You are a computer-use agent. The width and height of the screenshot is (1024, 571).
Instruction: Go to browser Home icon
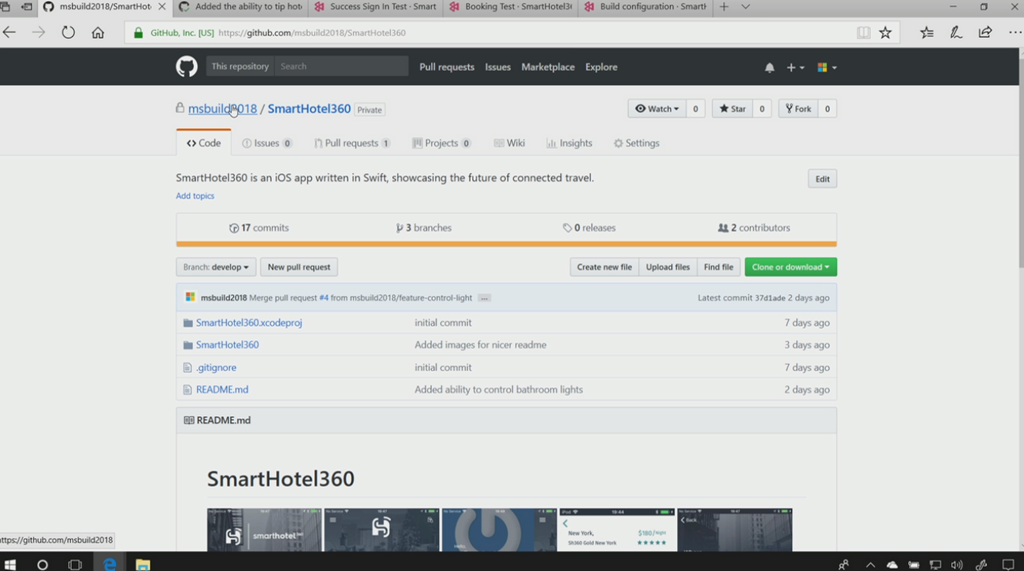point(97,32)
